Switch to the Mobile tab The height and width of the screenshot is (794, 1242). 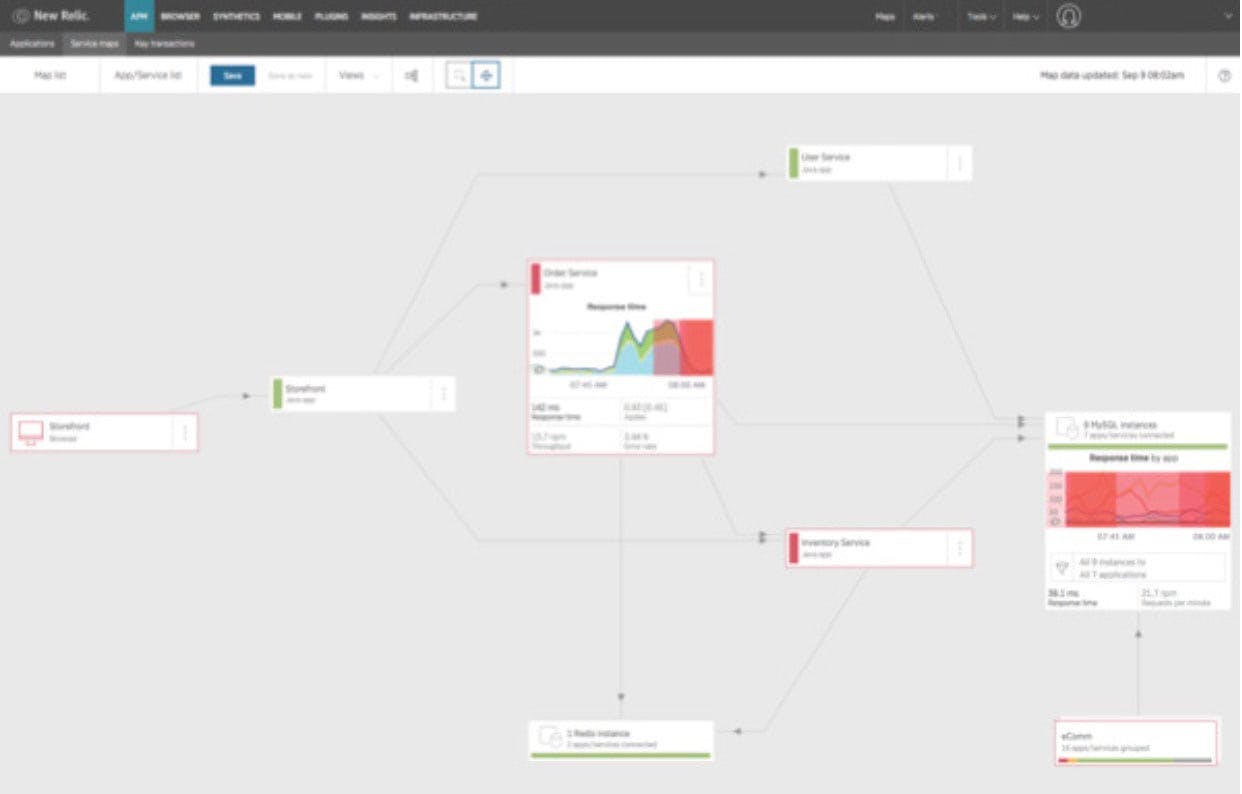point(287,16)
